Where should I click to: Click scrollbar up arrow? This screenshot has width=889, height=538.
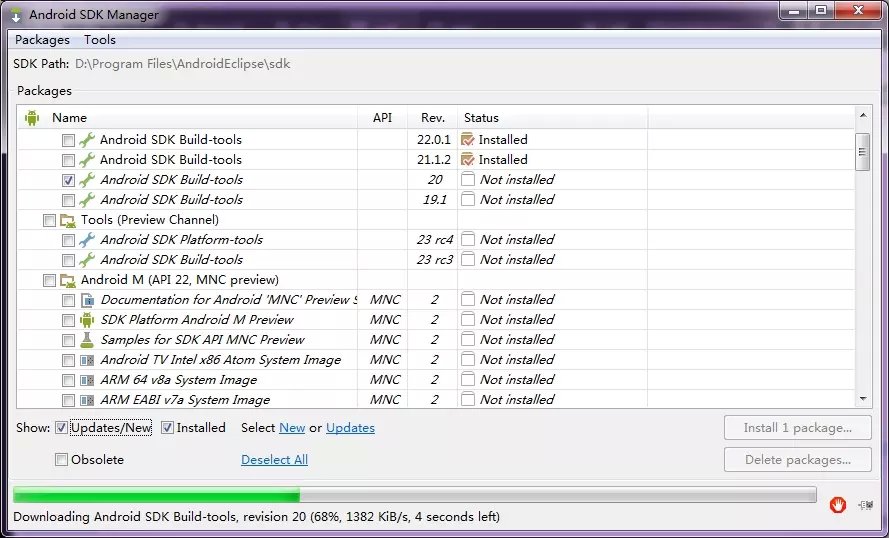[x=862, y=116]
